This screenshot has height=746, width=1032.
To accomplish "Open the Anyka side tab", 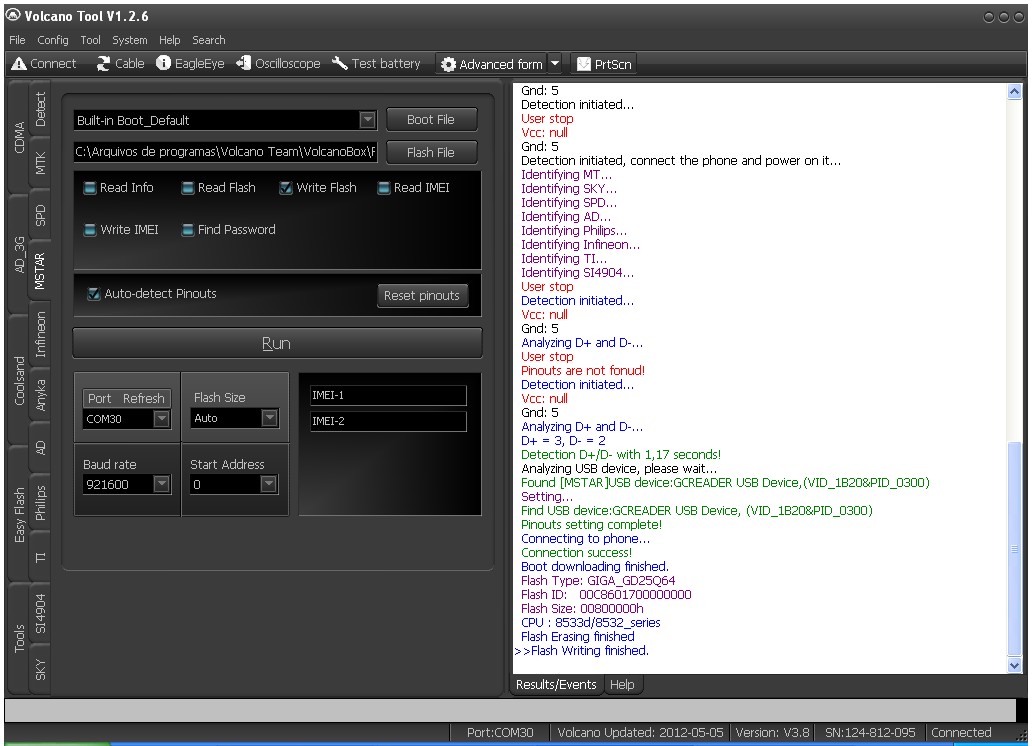I will click(x=40, y=395).
